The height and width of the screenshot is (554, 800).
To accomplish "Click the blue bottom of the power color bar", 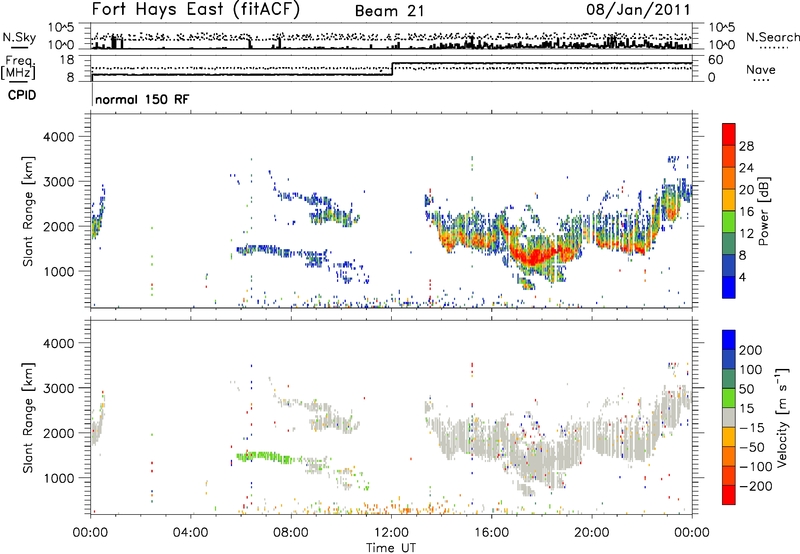I will 729,287.
